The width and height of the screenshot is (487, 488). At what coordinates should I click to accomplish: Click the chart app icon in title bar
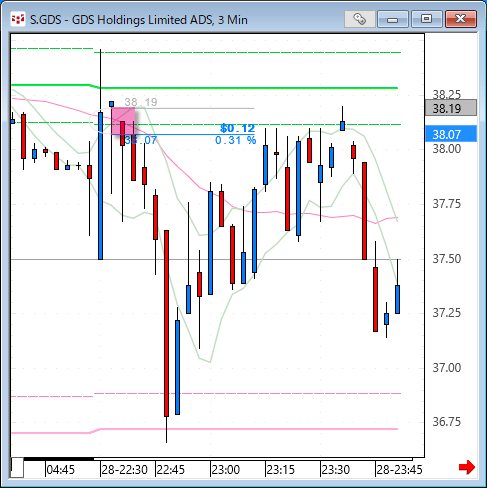click(x=18, y=19)
